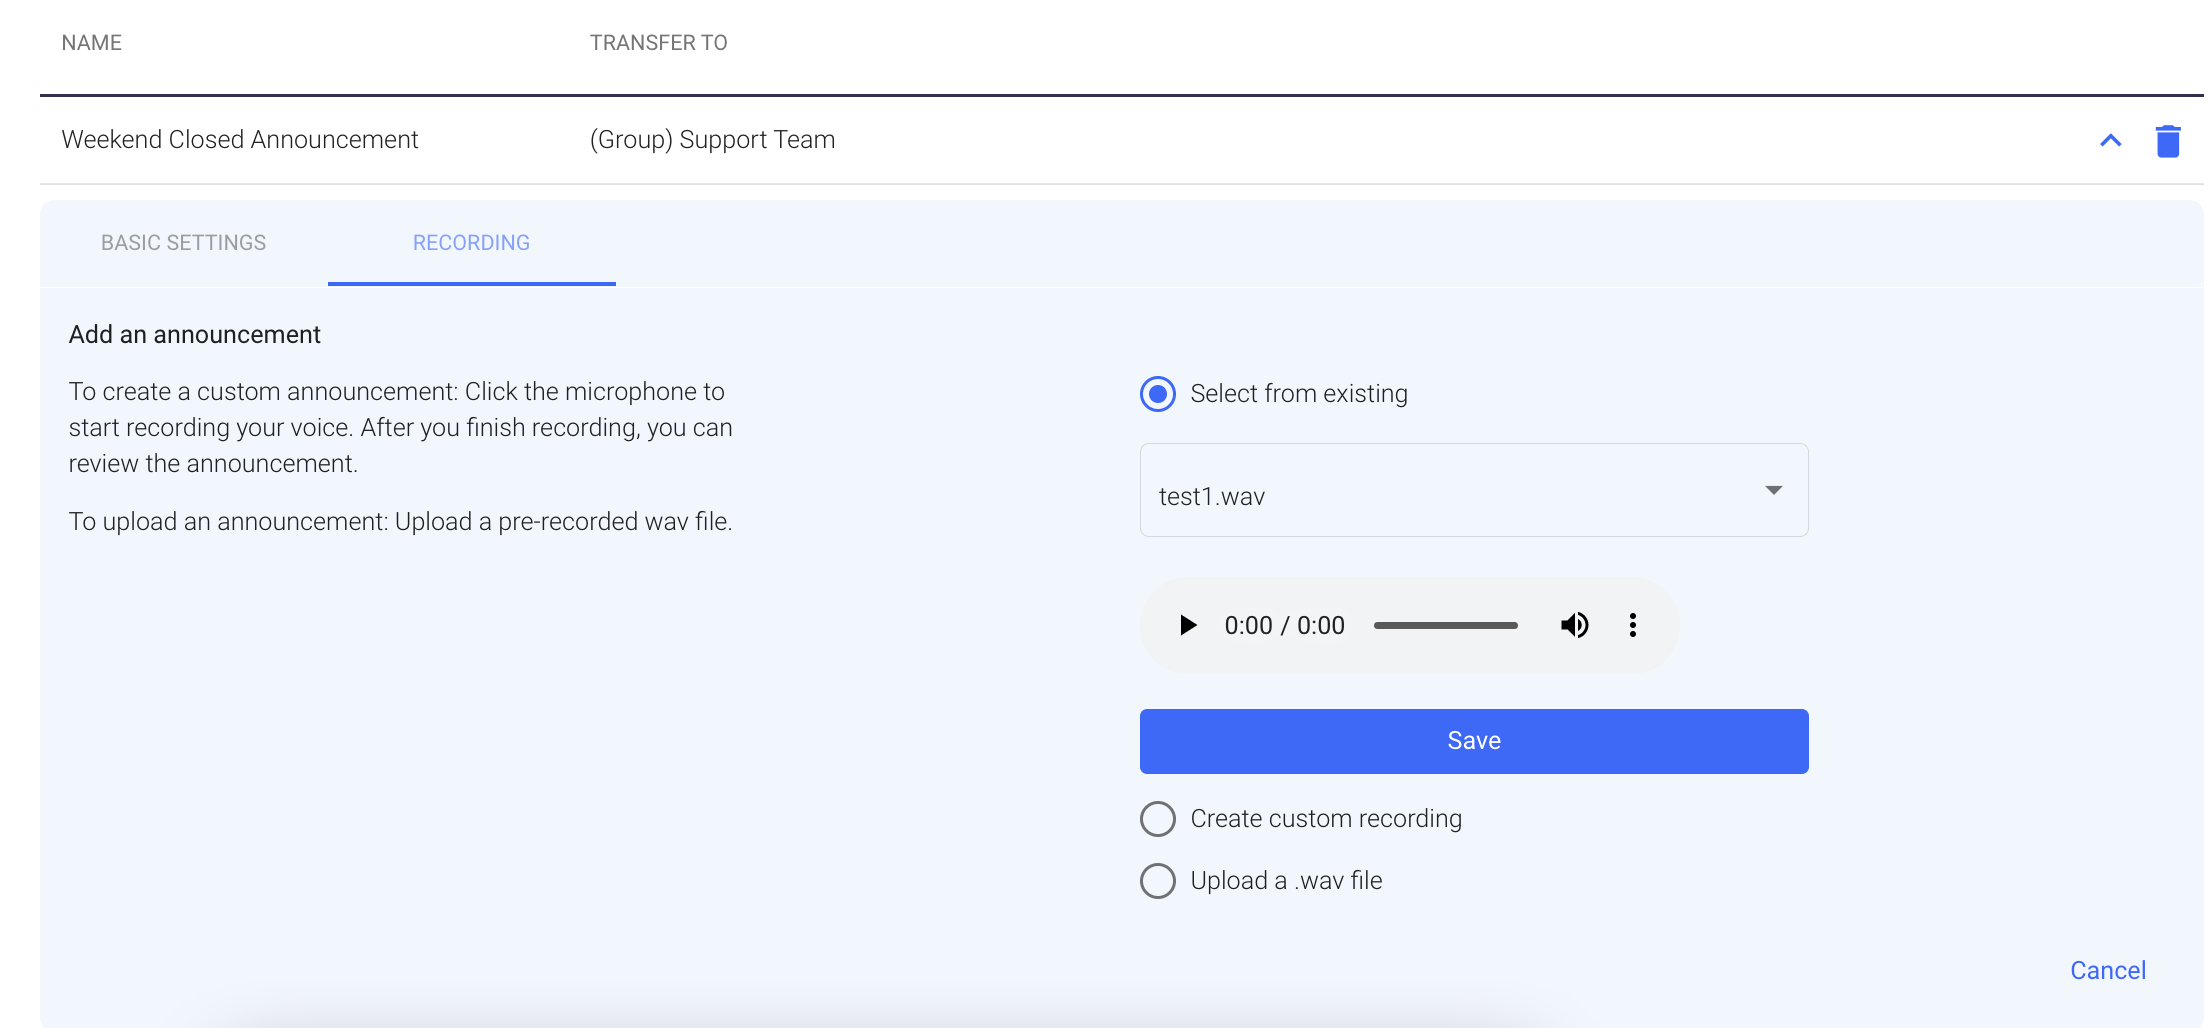Save the selected announcement recording
This screenshot has height=1028, width=2210.
click(x=1474, y=741)
